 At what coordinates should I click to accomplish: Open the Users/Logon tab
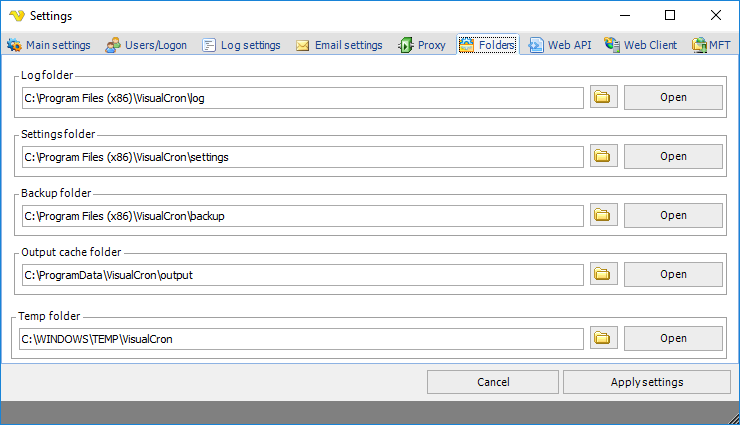click(146, 45)
